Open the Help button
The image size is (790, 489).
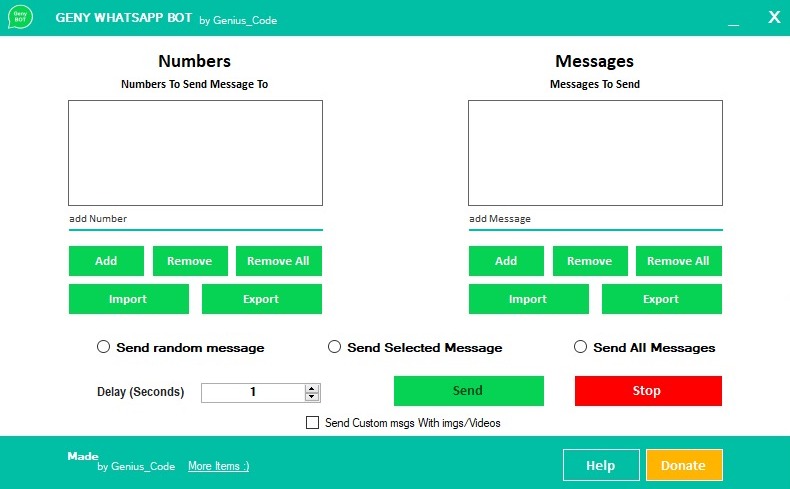[x=601, y=465]
